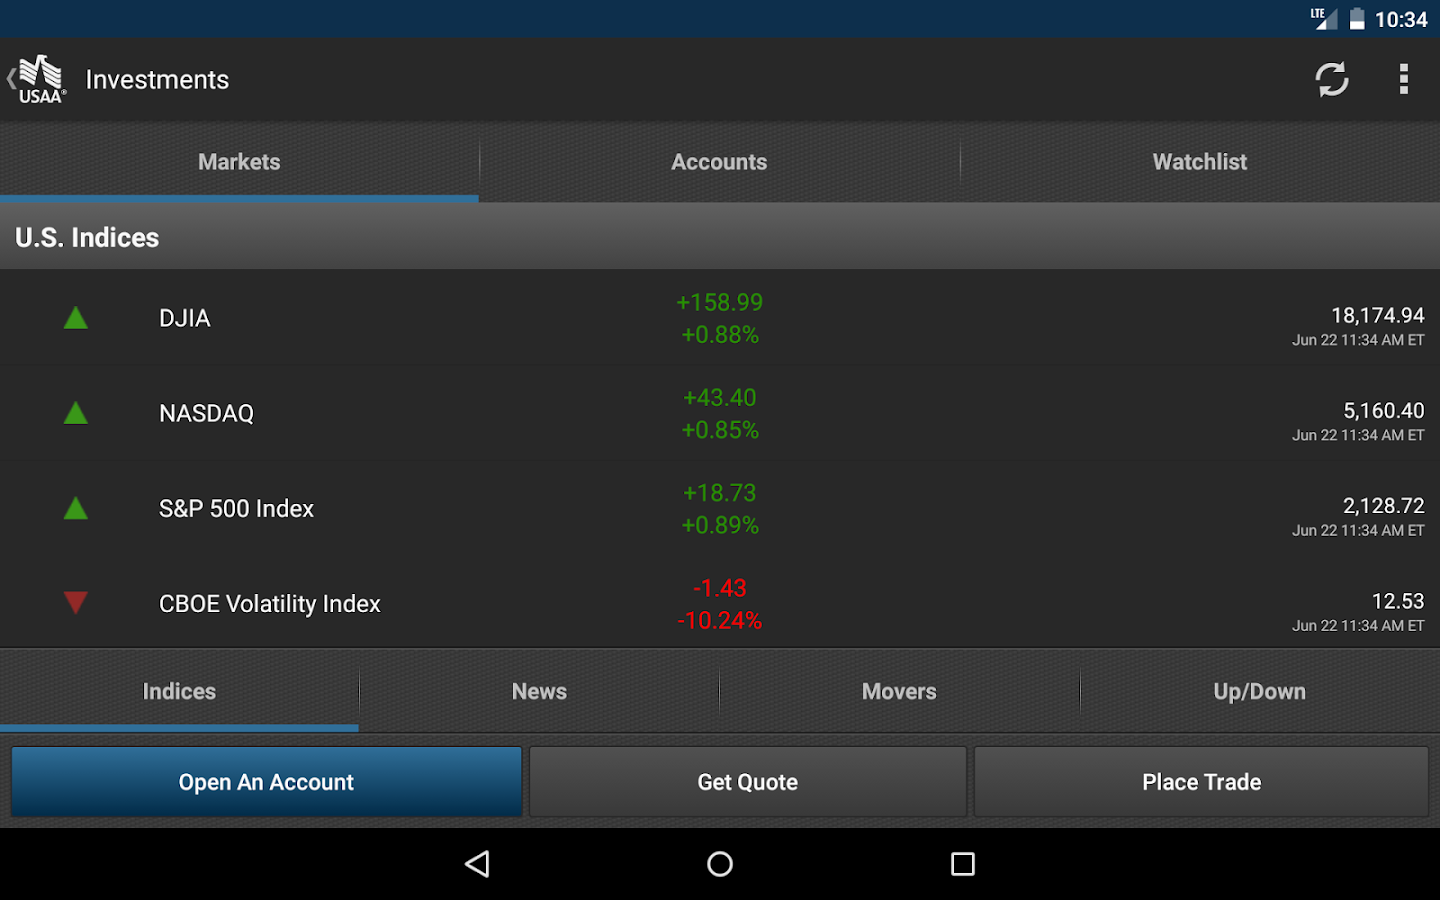
Task: Open the DJIA index row
Action: (x=720, y=318)
